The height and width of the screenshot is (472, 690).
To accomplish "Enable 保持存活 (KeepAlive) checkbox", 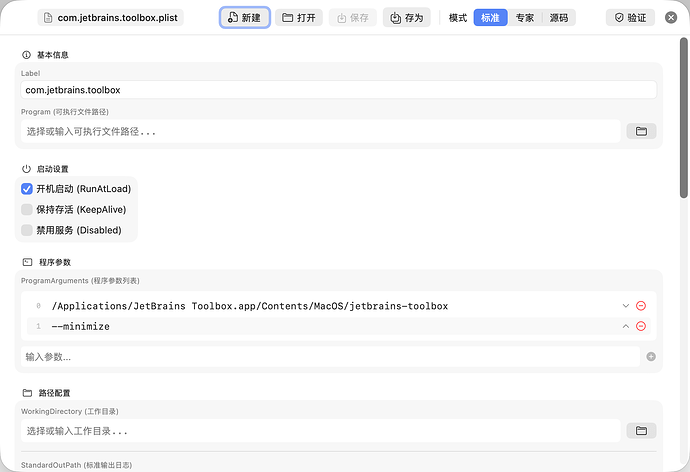I will 27,209.
